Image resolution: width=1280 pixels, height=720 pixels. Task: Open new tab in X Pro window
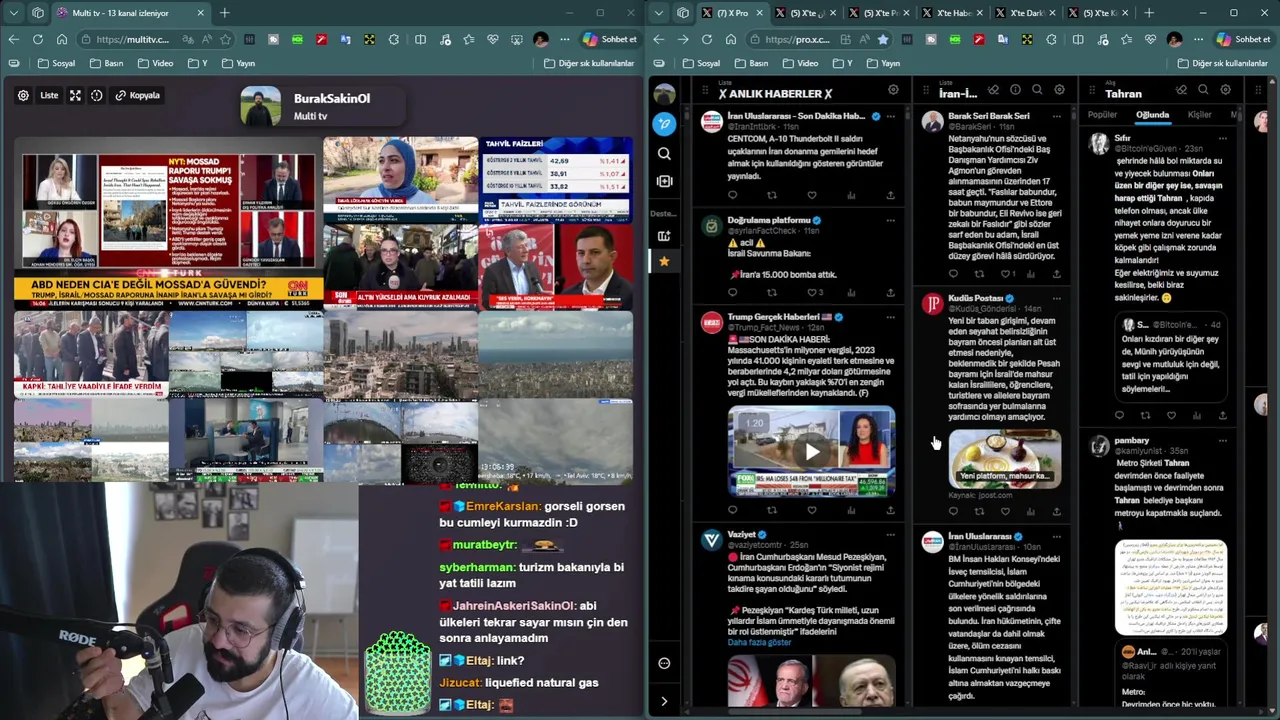[1149, 13]
